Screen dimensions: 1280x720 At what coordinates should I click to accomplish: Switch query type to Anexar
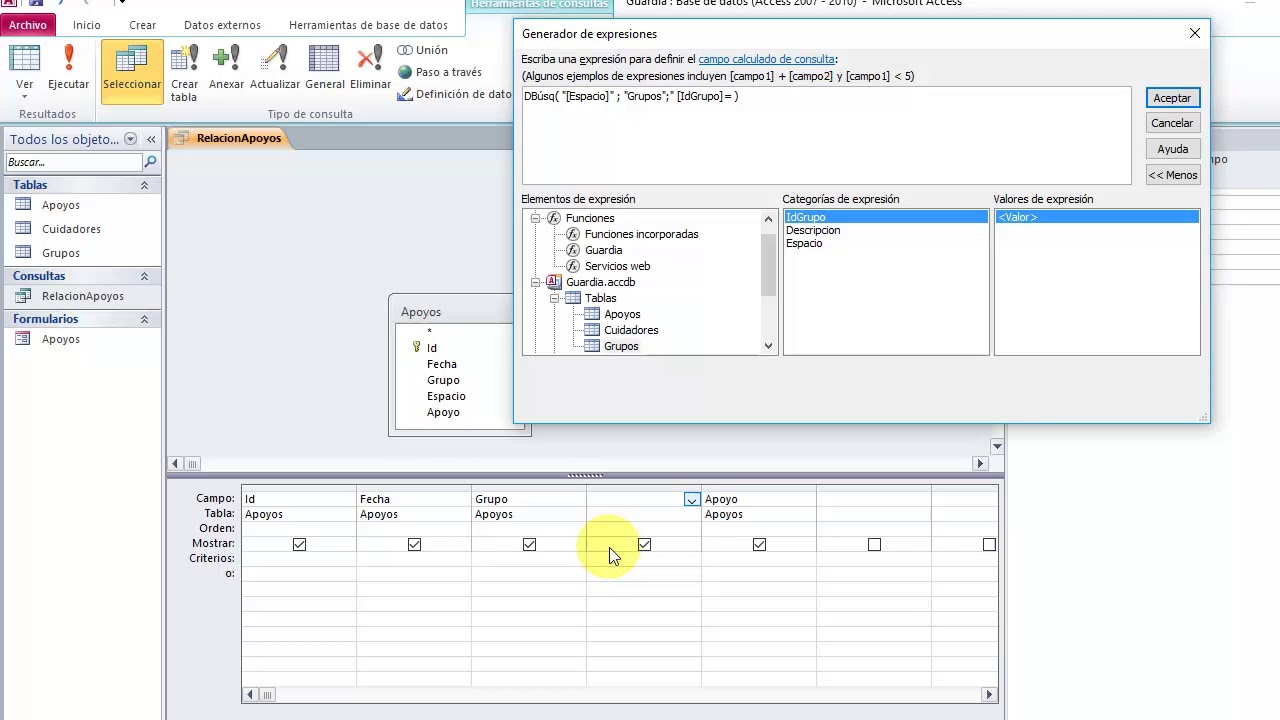(x=226, y=68)
